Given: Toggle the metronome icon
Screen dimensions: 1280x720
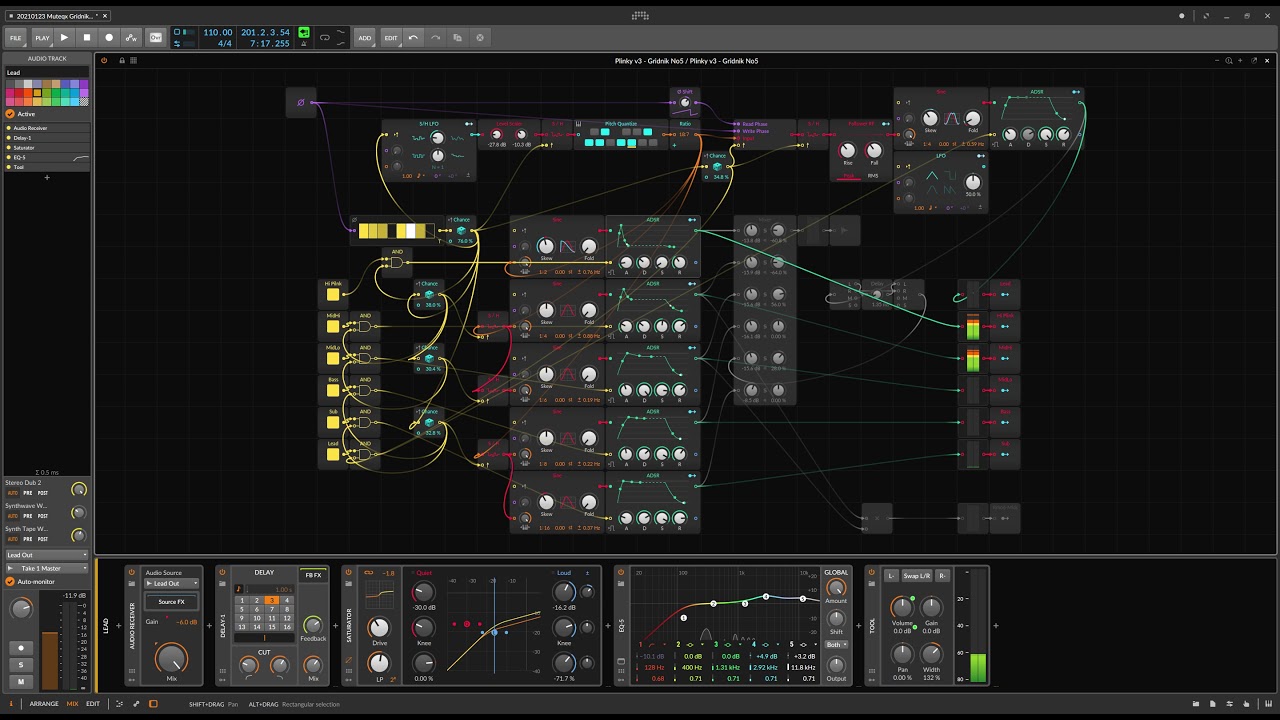Looking at the screenshot, I should tap(304, 44).
